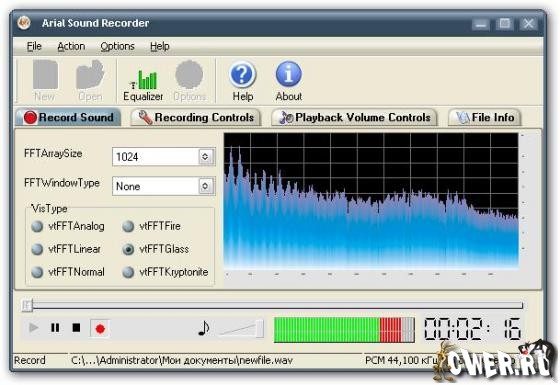Switch to the Record Sound tab
Screen dimensions: 560x385
tap(68, 117)
